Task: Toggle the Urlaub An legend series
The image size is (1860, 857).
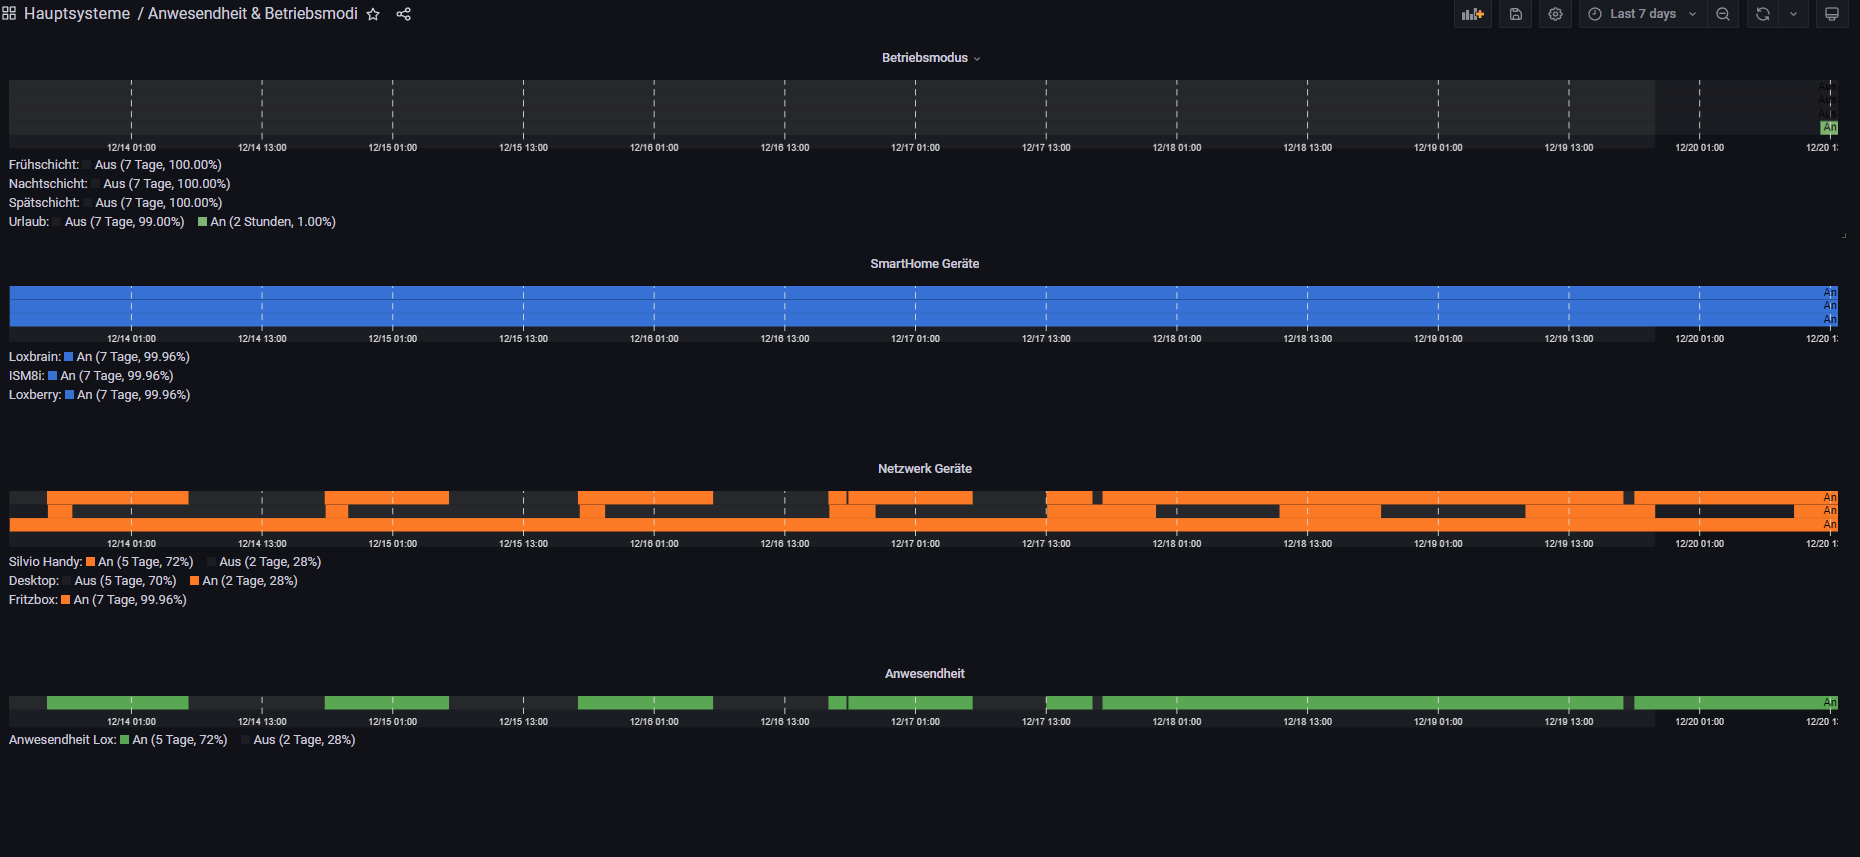Action: pyautogui.click(x=267, y=222)
